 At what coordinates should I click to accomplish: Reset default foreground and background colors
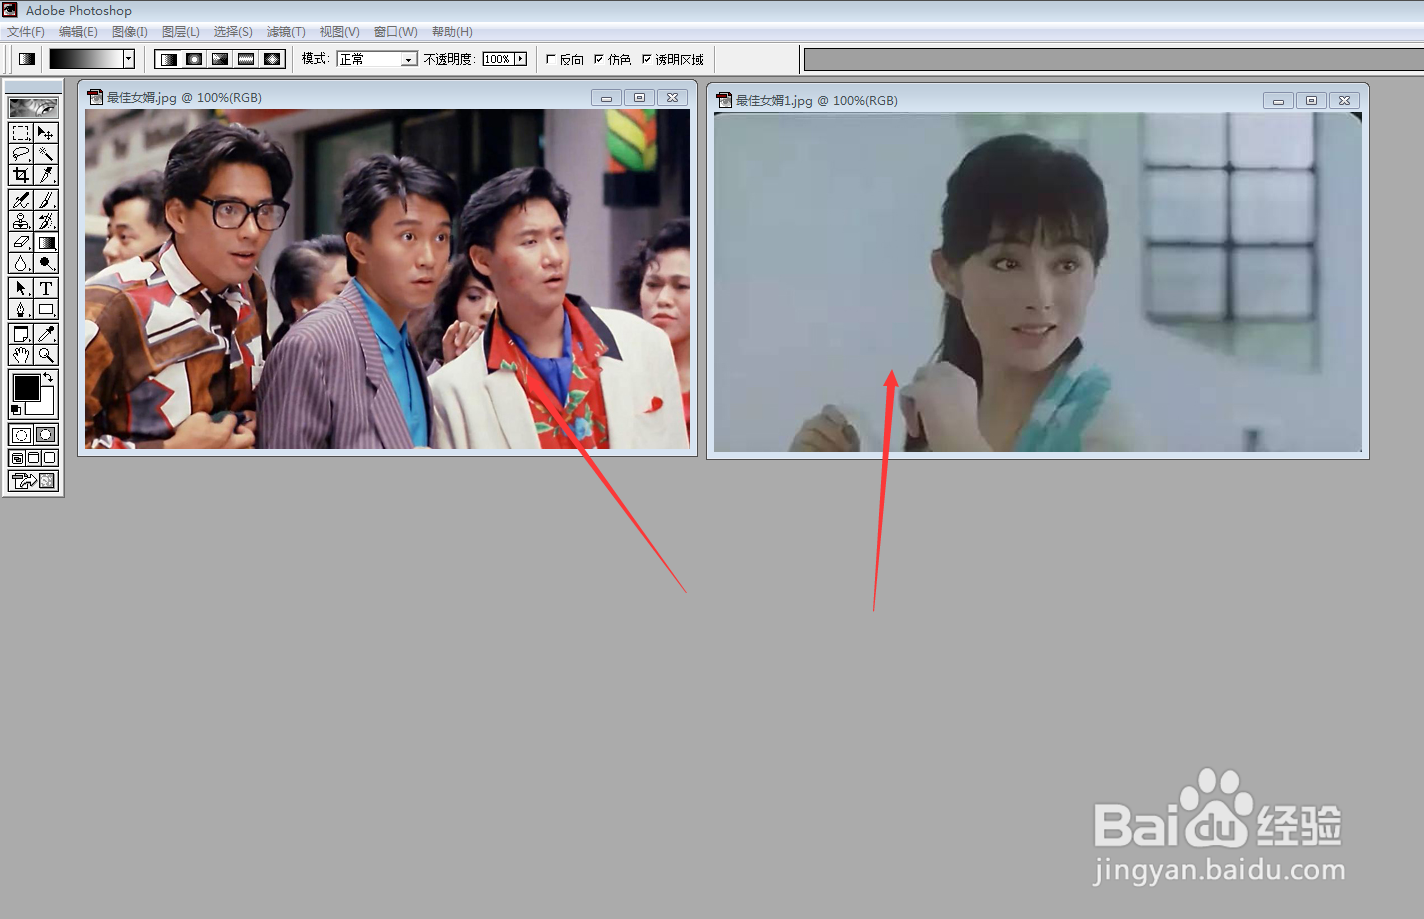[15, 410]
